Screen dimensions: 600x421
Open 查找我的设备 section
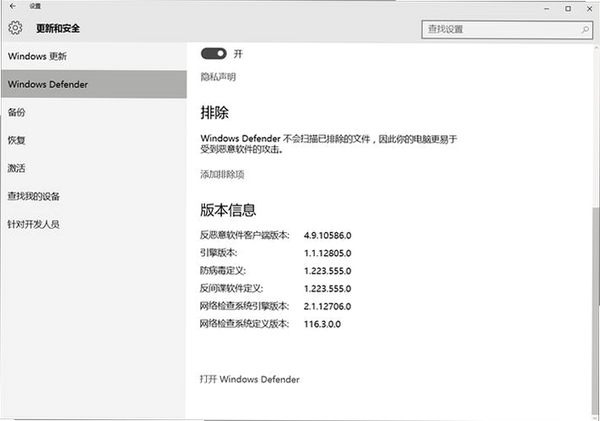pyautogui.click(x=93, y=196)
